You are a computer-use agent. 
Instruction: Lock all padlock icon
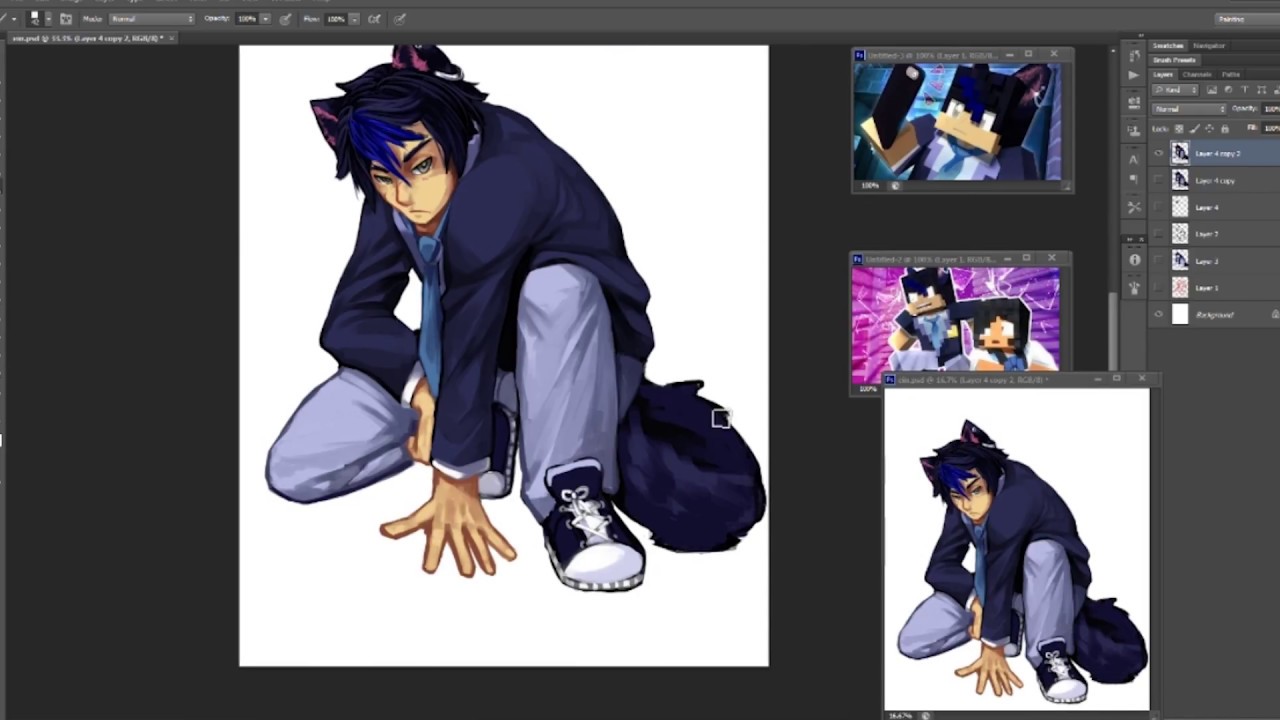coord(1225,129)
